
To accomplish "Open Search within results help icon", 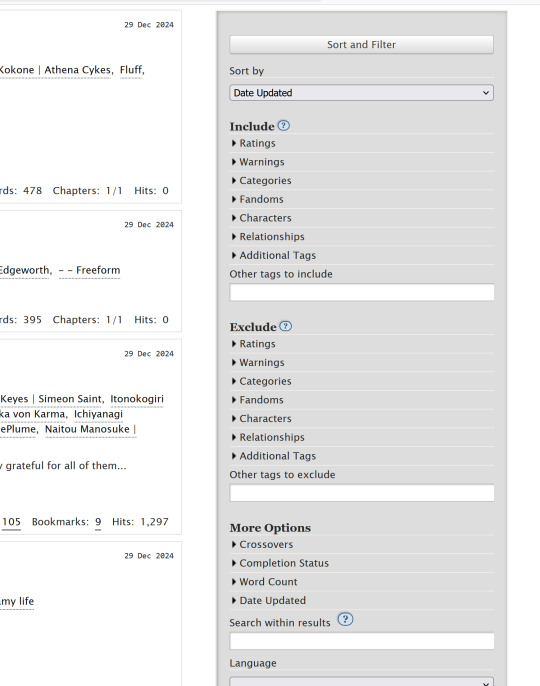I will click(345, 619).
